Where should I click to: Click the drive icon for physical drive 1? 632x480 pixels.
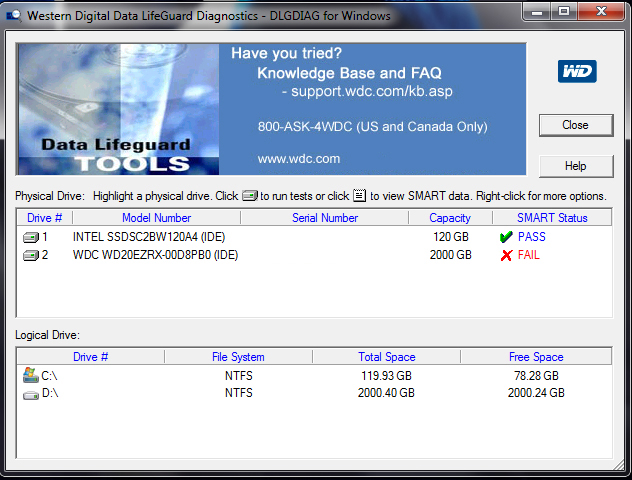coord(31,237)
